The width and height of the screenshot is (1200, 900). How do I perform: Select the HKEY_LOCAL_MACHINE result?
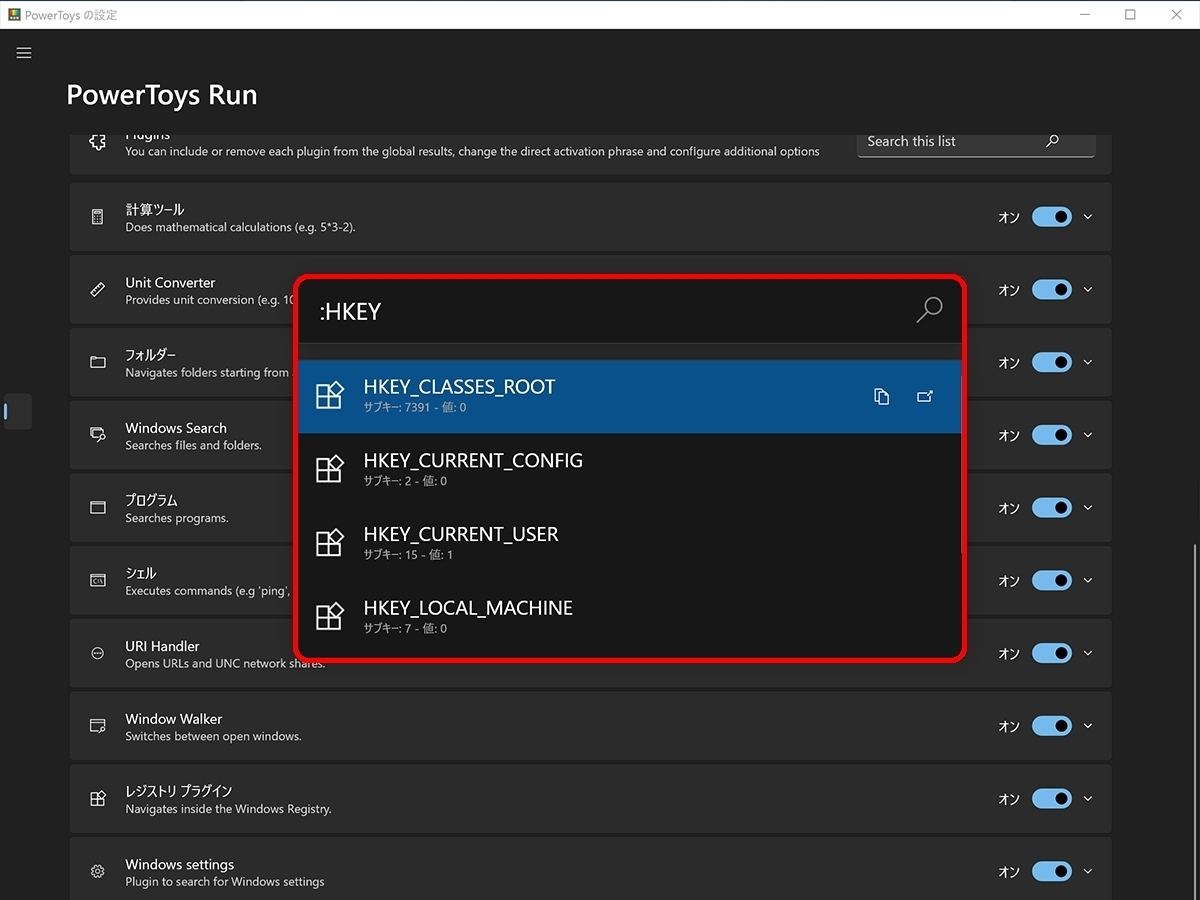pos(629,617)
